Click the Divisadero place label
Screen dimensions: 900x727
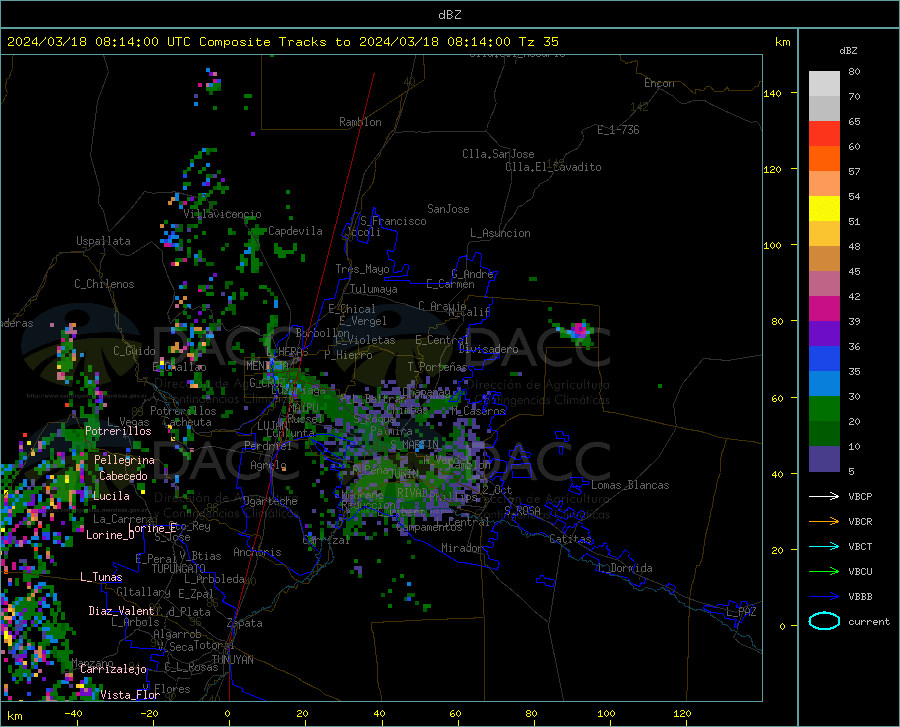tap(488, 349)
